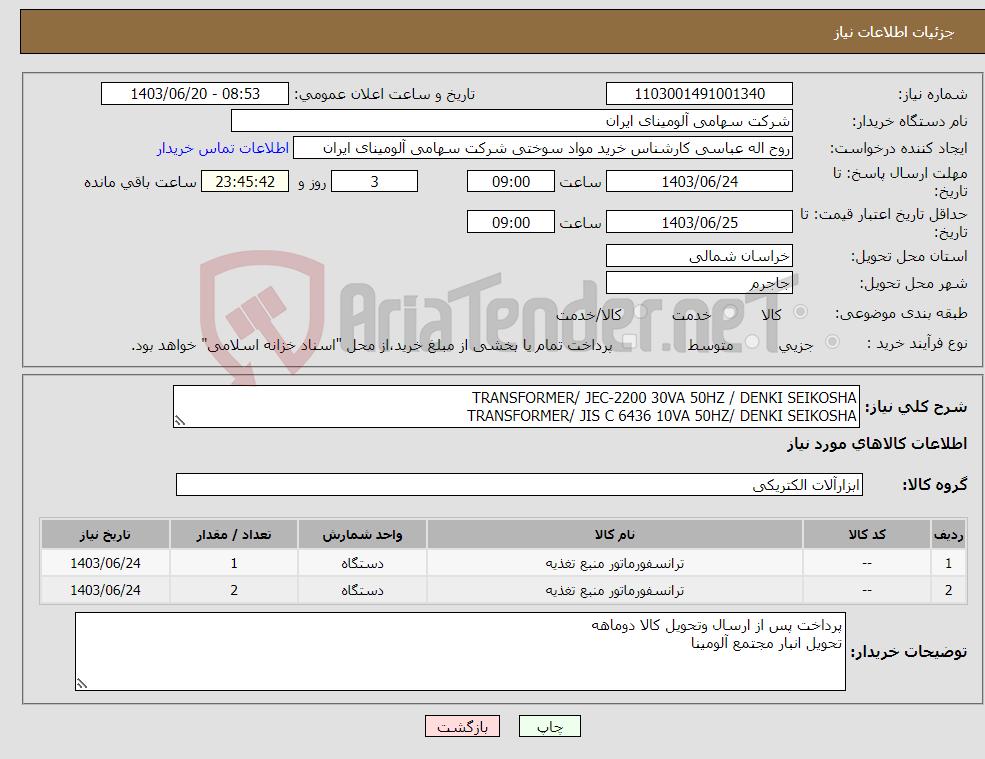The height and width of the screenshot is (759, 985).
Task: Click response deadline date 1403/06/24 field
Action: pyautogui.click(x=699, y=182)
